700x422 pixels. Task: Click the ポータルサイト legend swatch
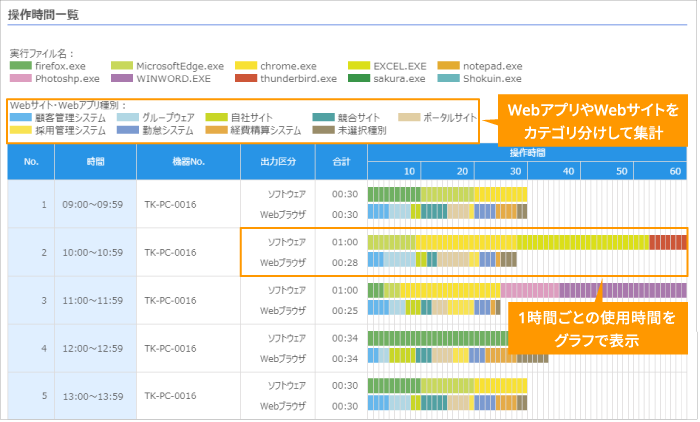[409, 117]
